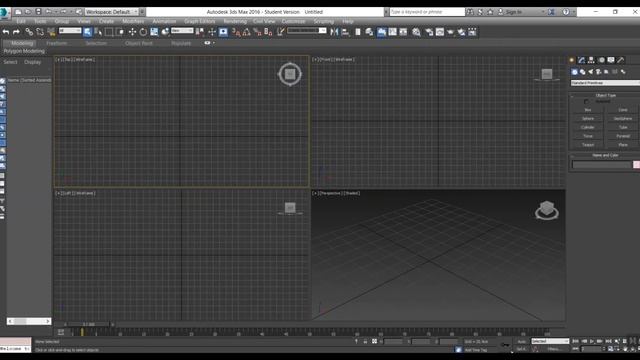Open the Select by Name dialog icon
This screenshot has height=360, width=640.
tap(98, 32)
